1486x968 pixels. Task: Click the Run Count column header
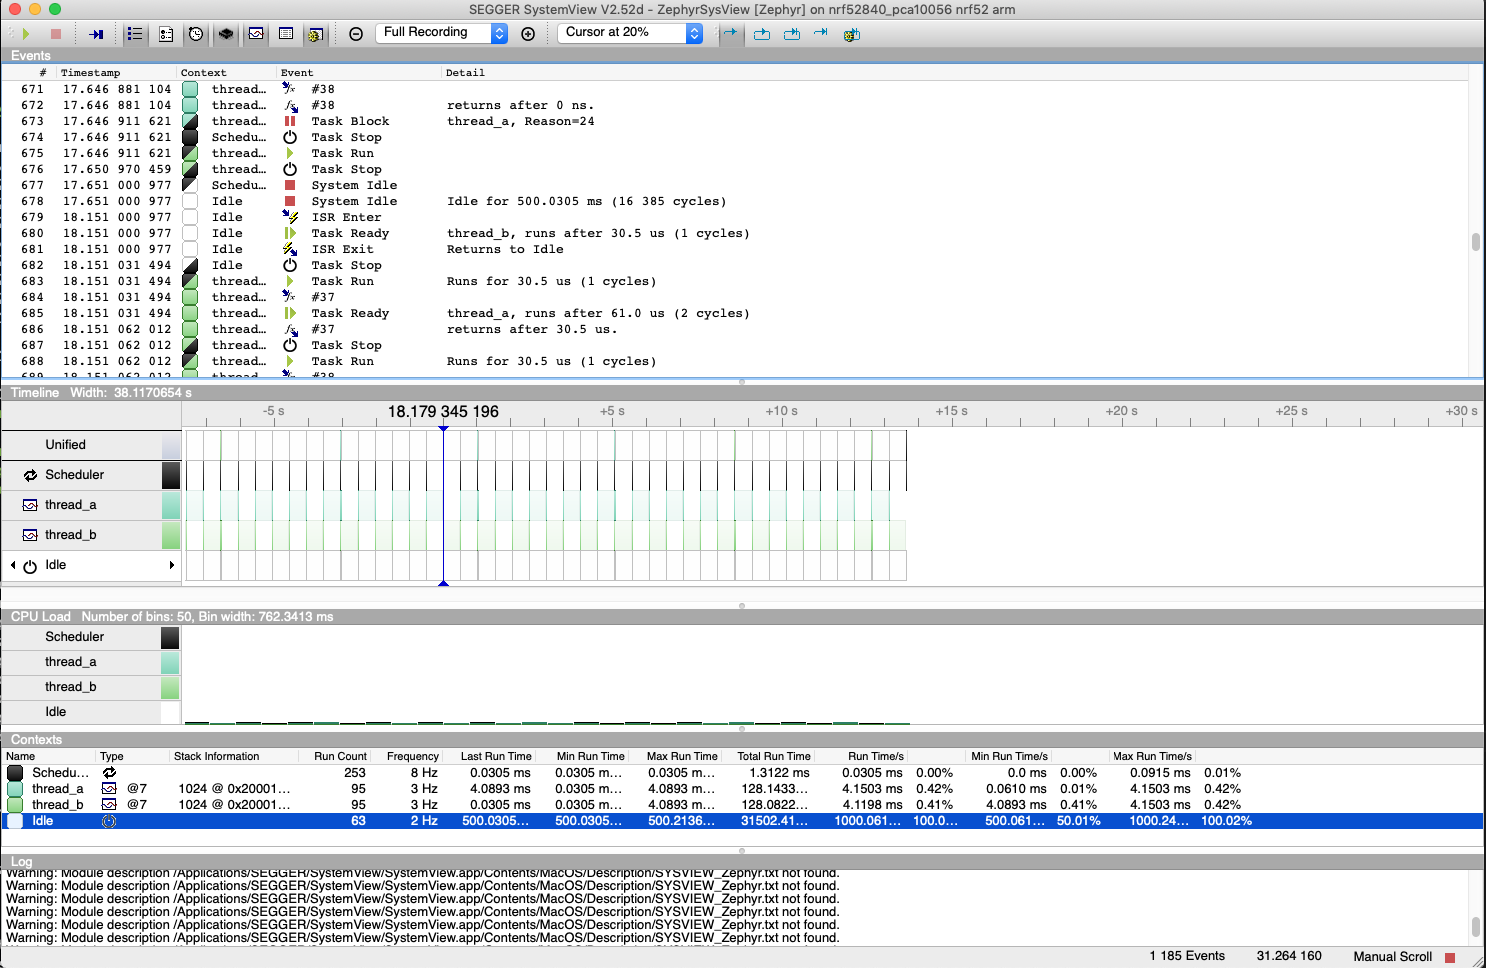point(340,756)
